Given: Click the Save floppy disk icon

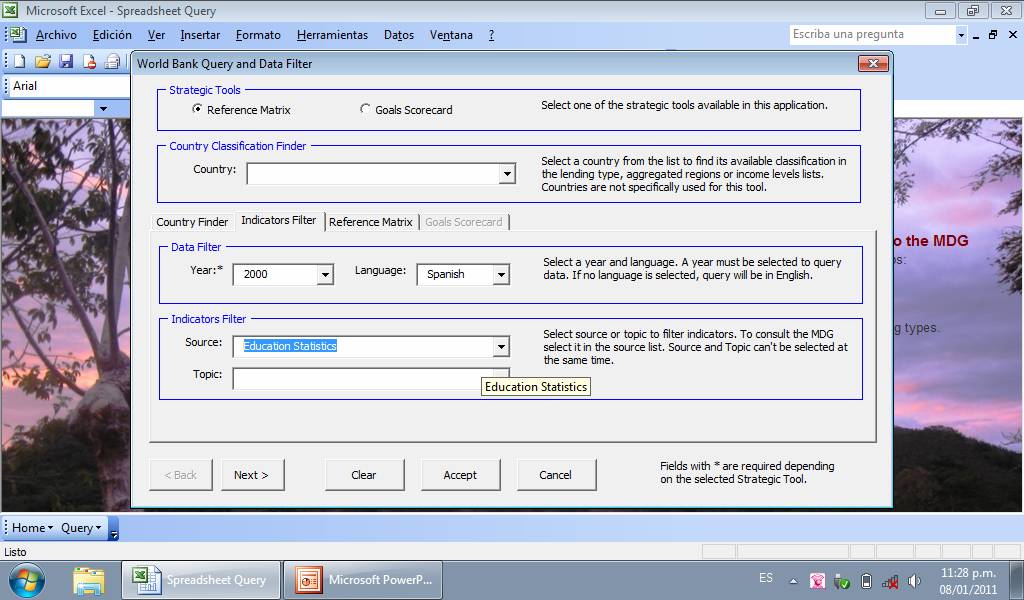Looking at the screenshot, I should (66, 61).
